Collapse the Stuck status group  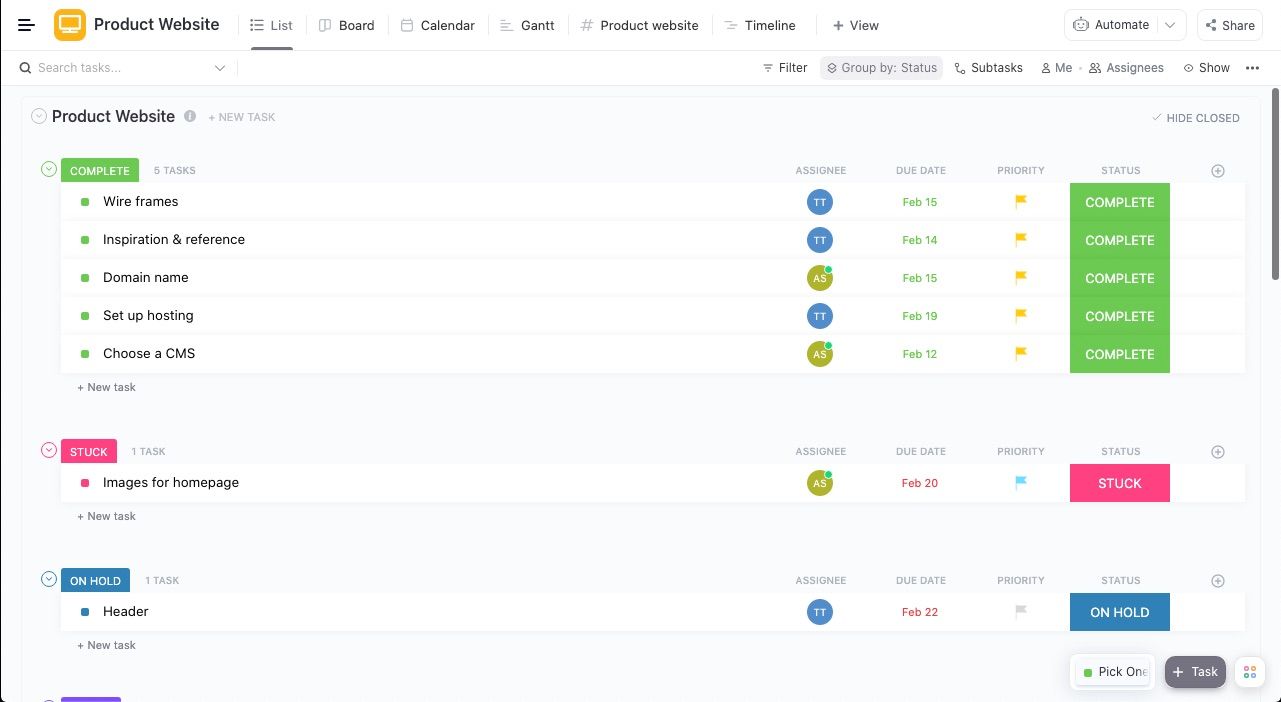[48, 450]
